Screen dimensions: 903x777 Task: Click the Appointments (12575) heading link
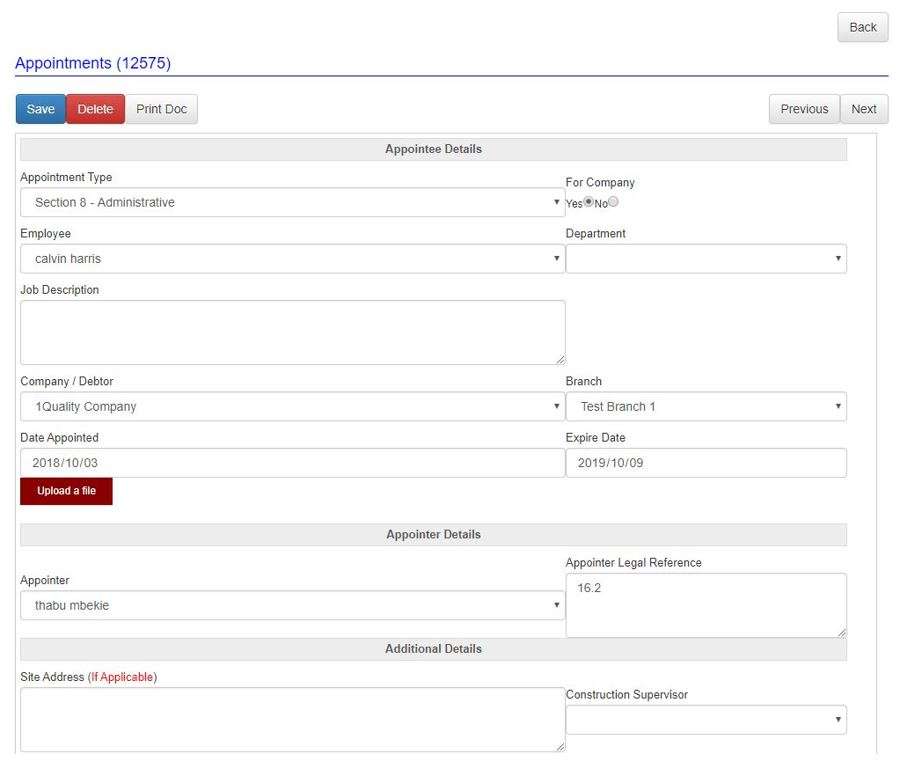pos(92,63)
